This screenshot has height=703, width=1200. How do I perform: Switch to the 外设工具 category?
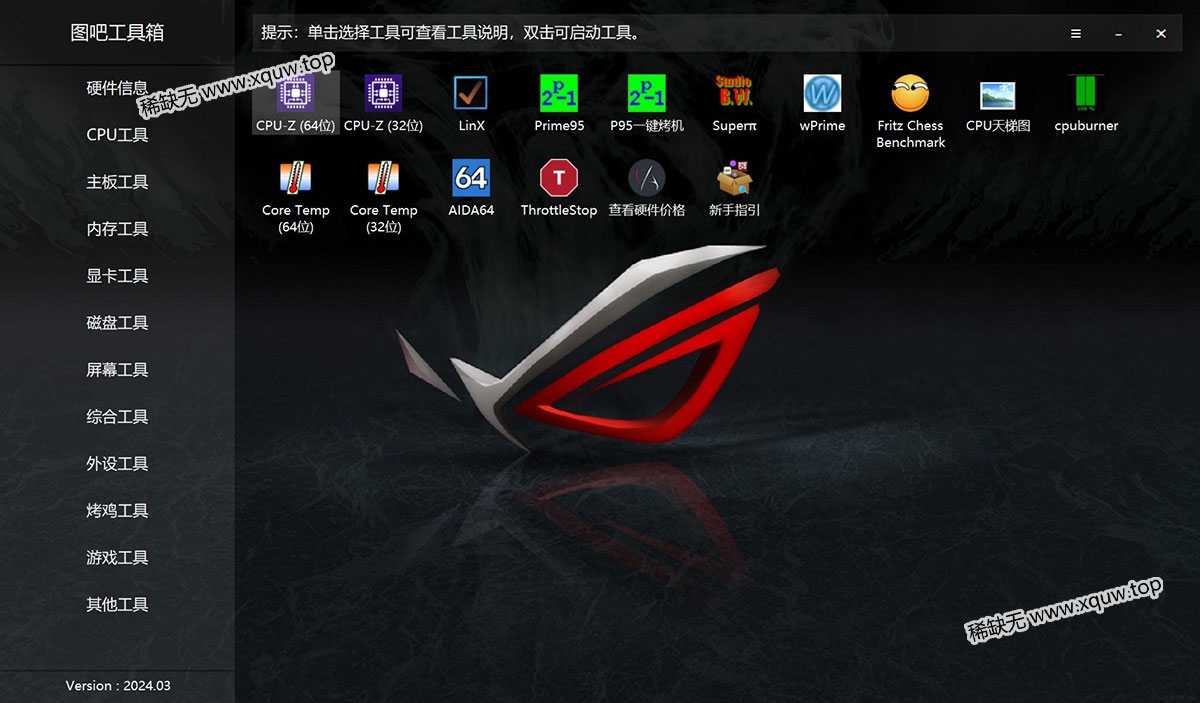(x=117, y=464)
